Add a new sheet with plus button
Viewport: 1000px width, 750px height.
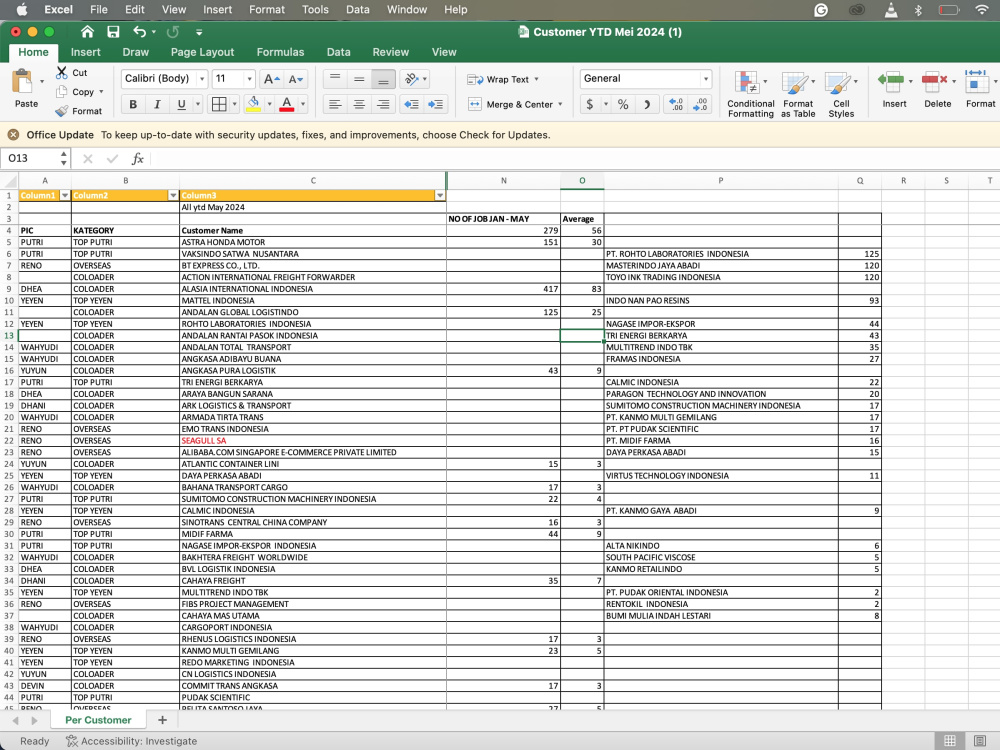coord(162,719)
